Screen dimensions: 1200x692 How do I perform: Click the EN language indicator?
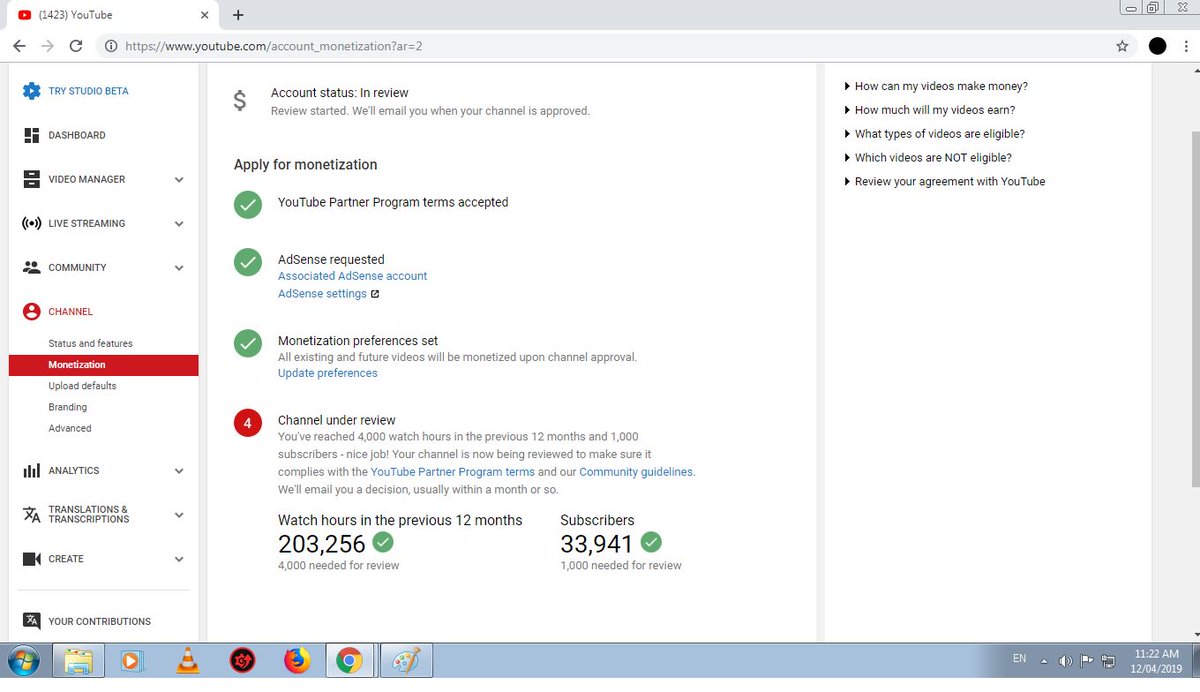1019,659
